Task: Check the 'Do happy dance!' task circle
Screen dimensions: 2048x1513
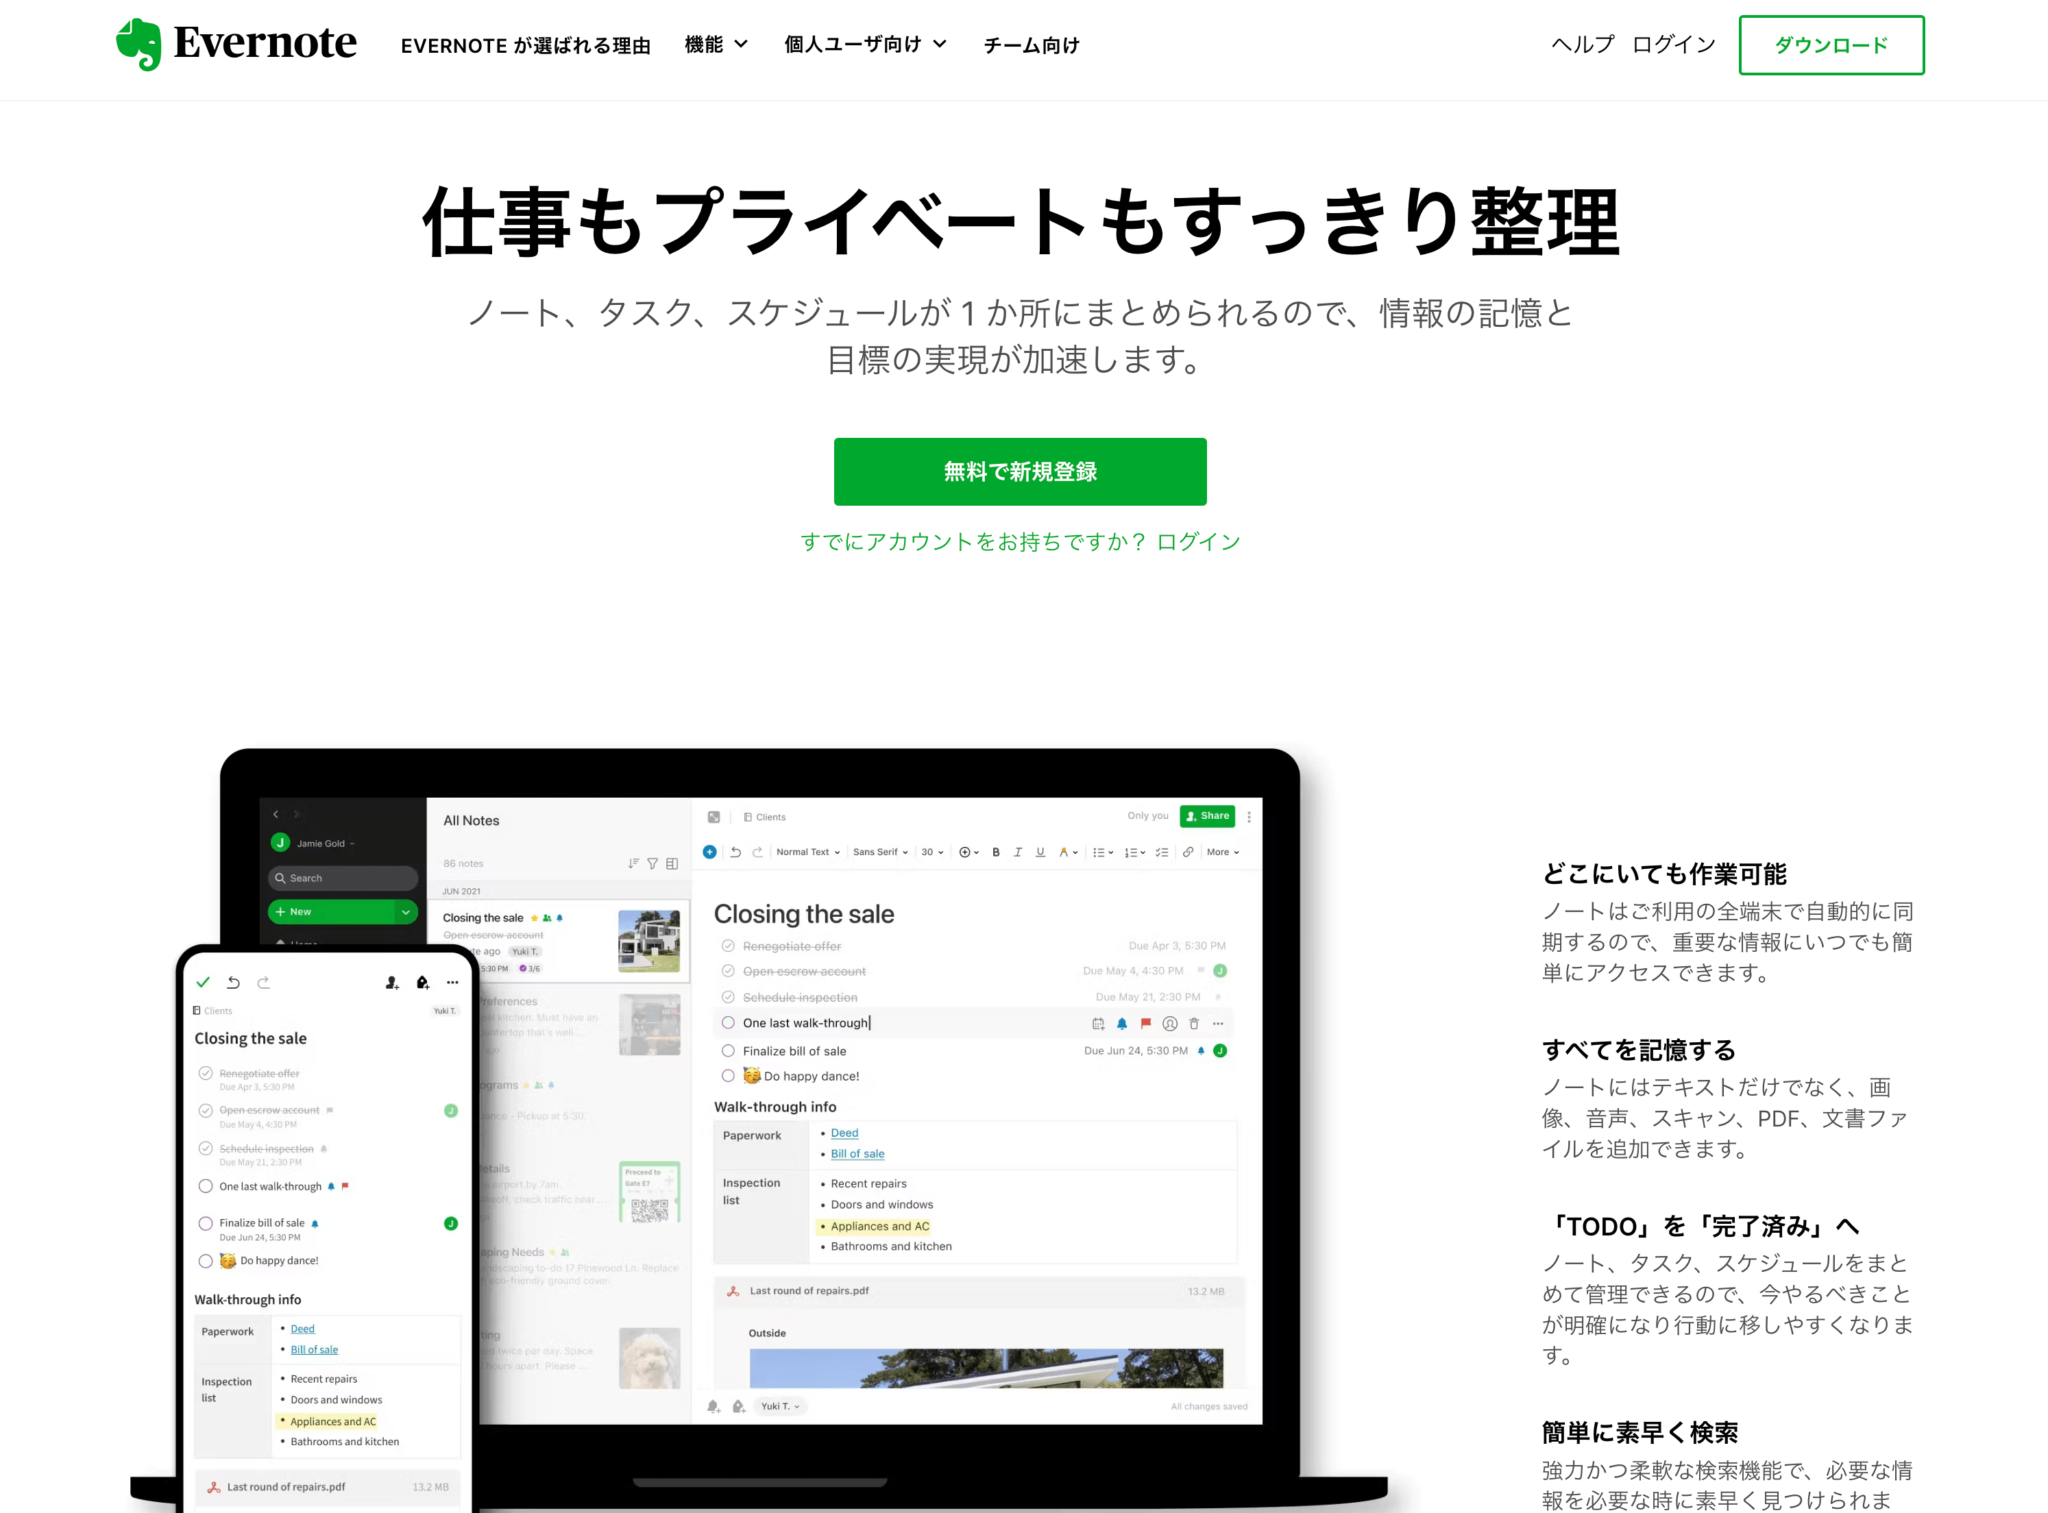Action: [x=728, y=1076]
